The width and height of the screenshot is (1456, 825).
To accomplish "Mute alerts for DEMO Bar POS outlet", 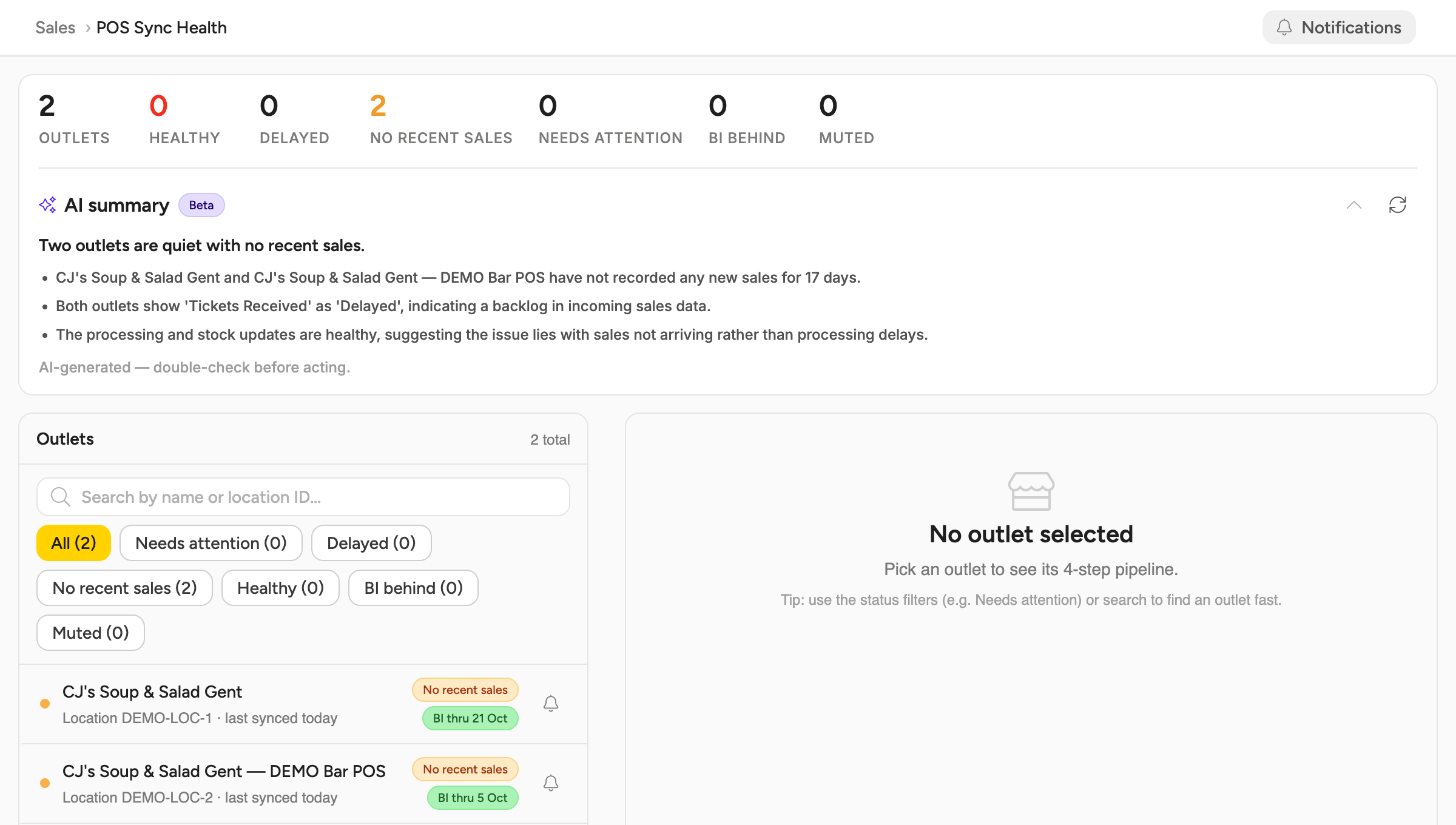I will (550, 783).
